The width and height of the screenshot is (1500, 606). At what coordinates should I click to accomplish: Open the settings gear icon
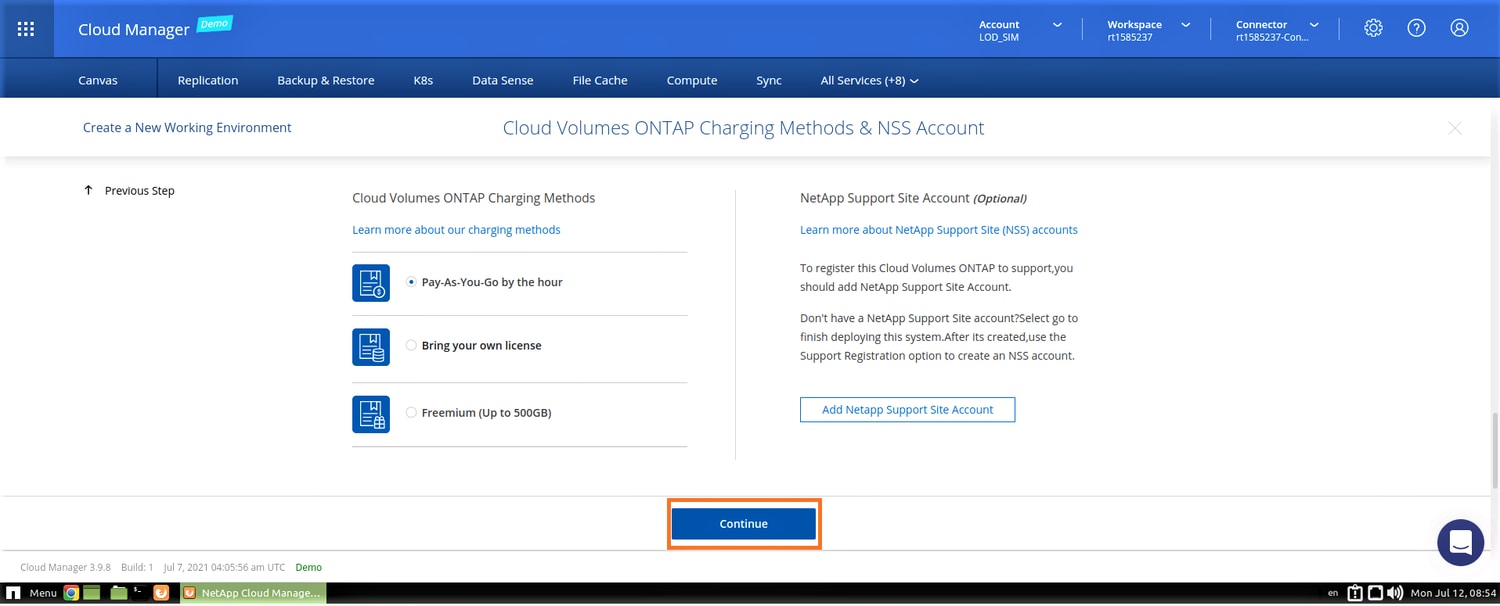click(x=1373, y=28)
